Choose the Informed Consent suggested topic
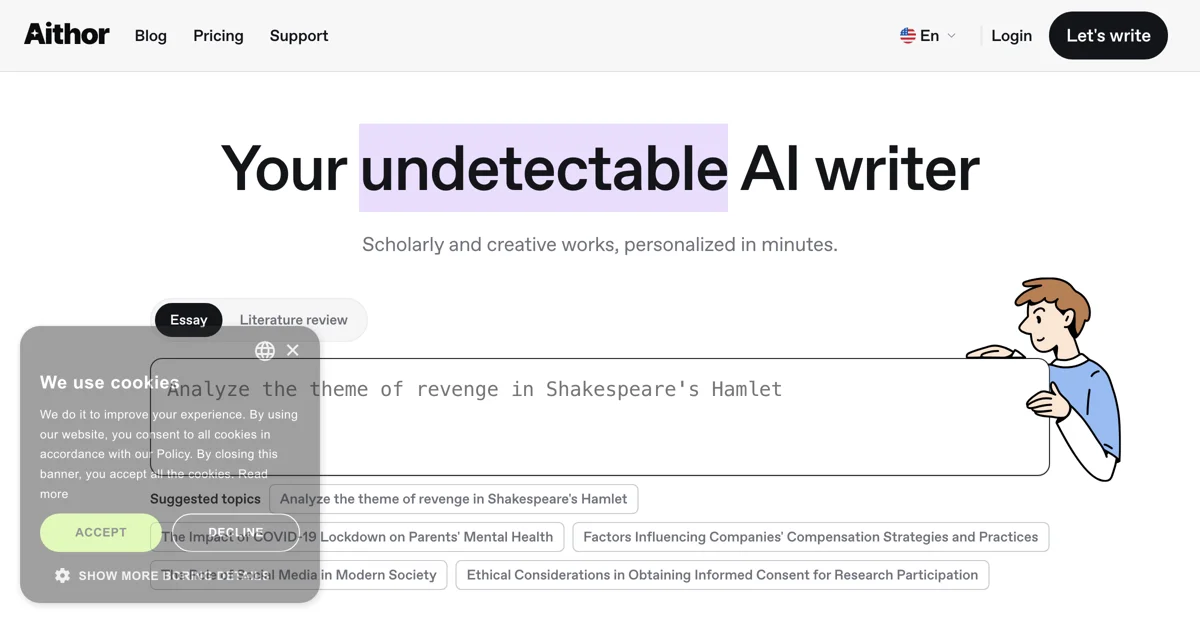 [722, 575]
